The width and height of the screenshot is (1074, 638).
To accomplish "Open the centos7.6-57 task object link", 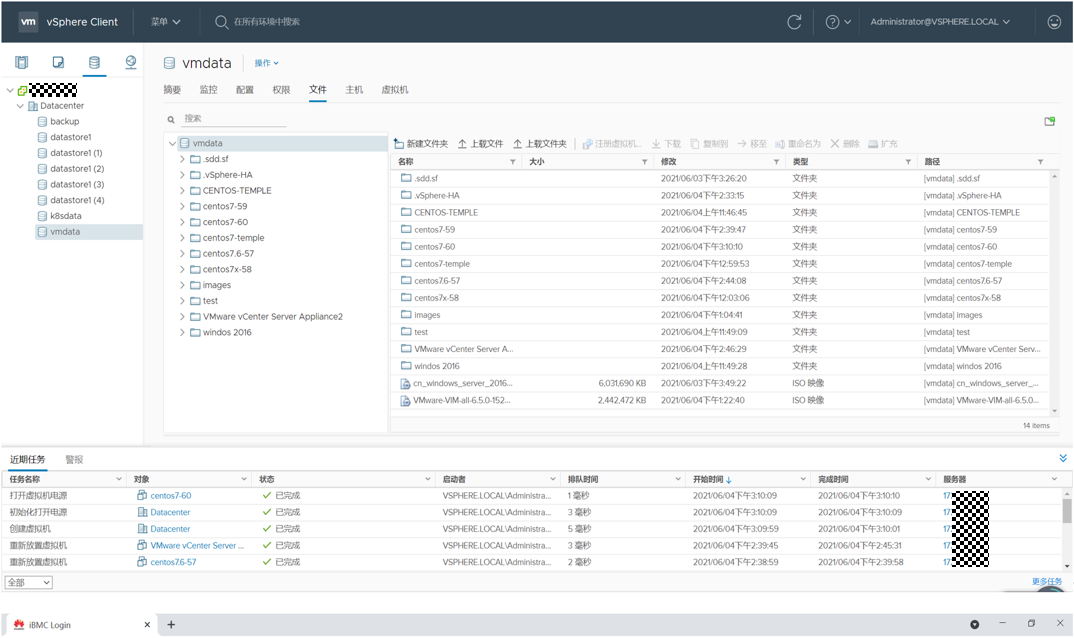I will (x=173, y=562).
